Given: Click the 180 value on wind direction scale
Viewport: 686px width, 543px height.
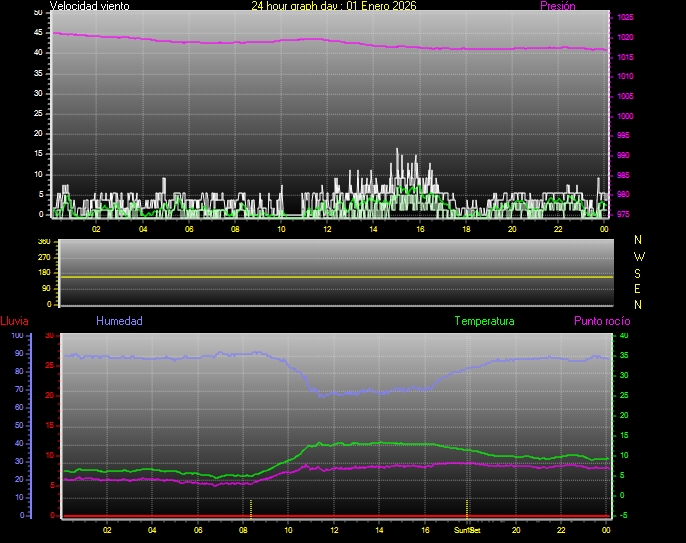Looking at the screenshot, I should [x=43, y=273].
